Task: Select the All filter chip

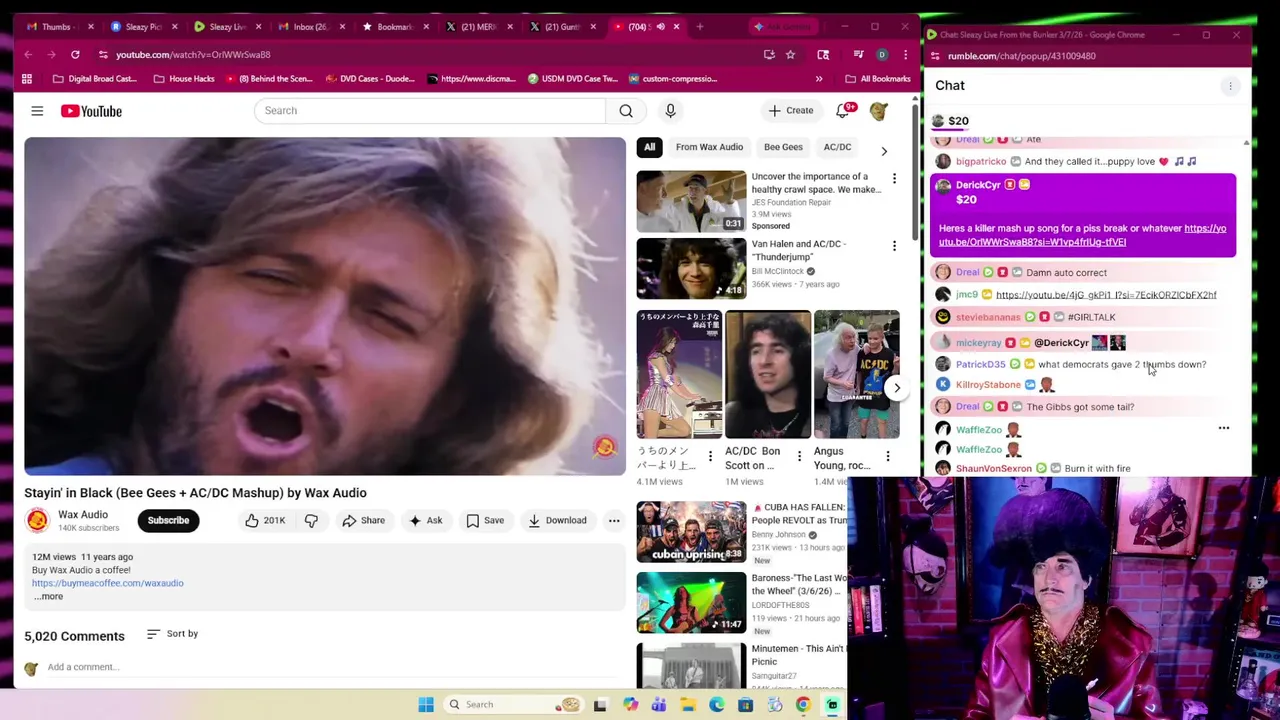Action: (649, 147)
